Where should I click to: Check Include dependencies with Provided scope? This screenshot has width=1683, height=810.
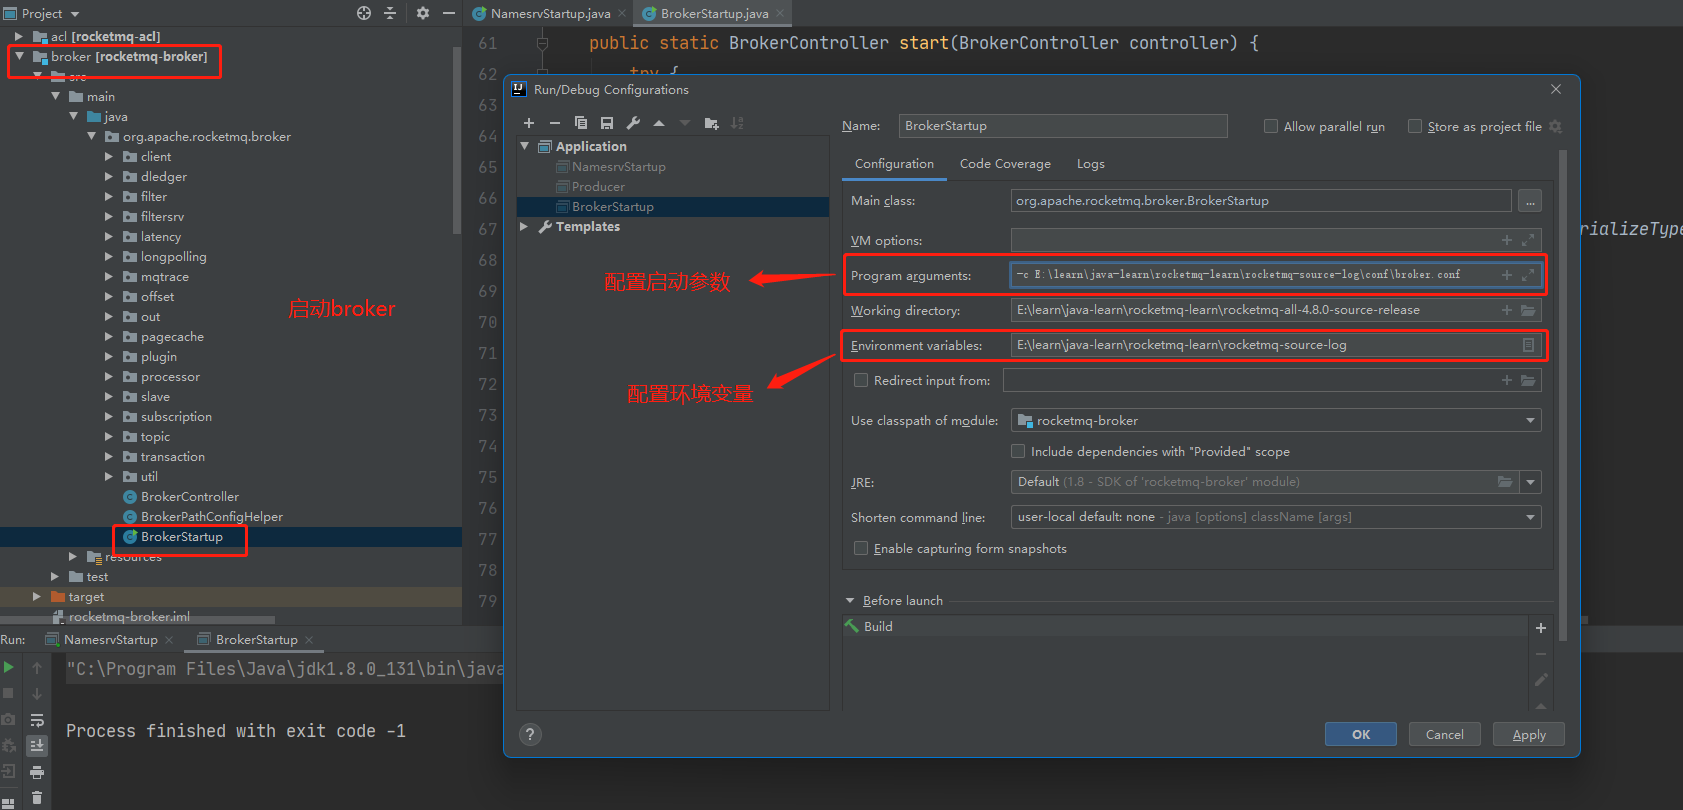(x=1018, y=451)
